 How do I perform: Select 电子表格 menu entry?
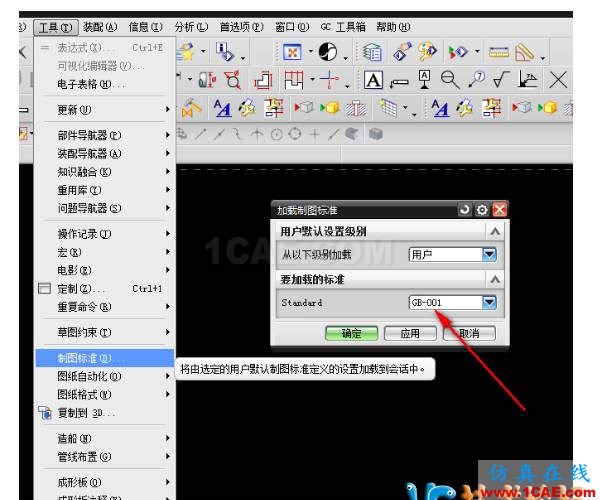click(x=104, y=84)
